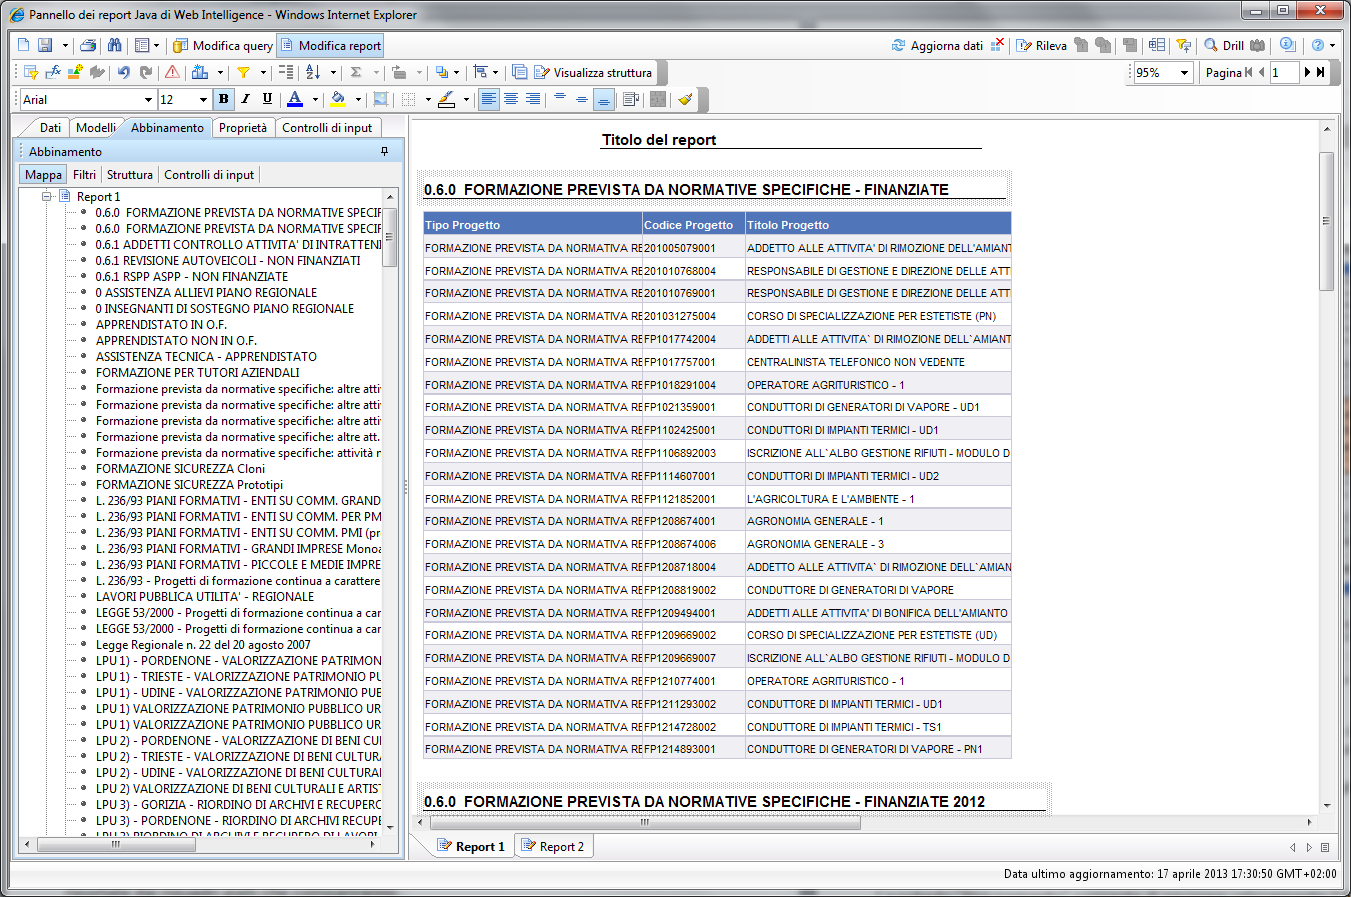The height and width of the screenshot is (897, 1351).
Task: Click the undo arrow icon
Action: (123, 72)
